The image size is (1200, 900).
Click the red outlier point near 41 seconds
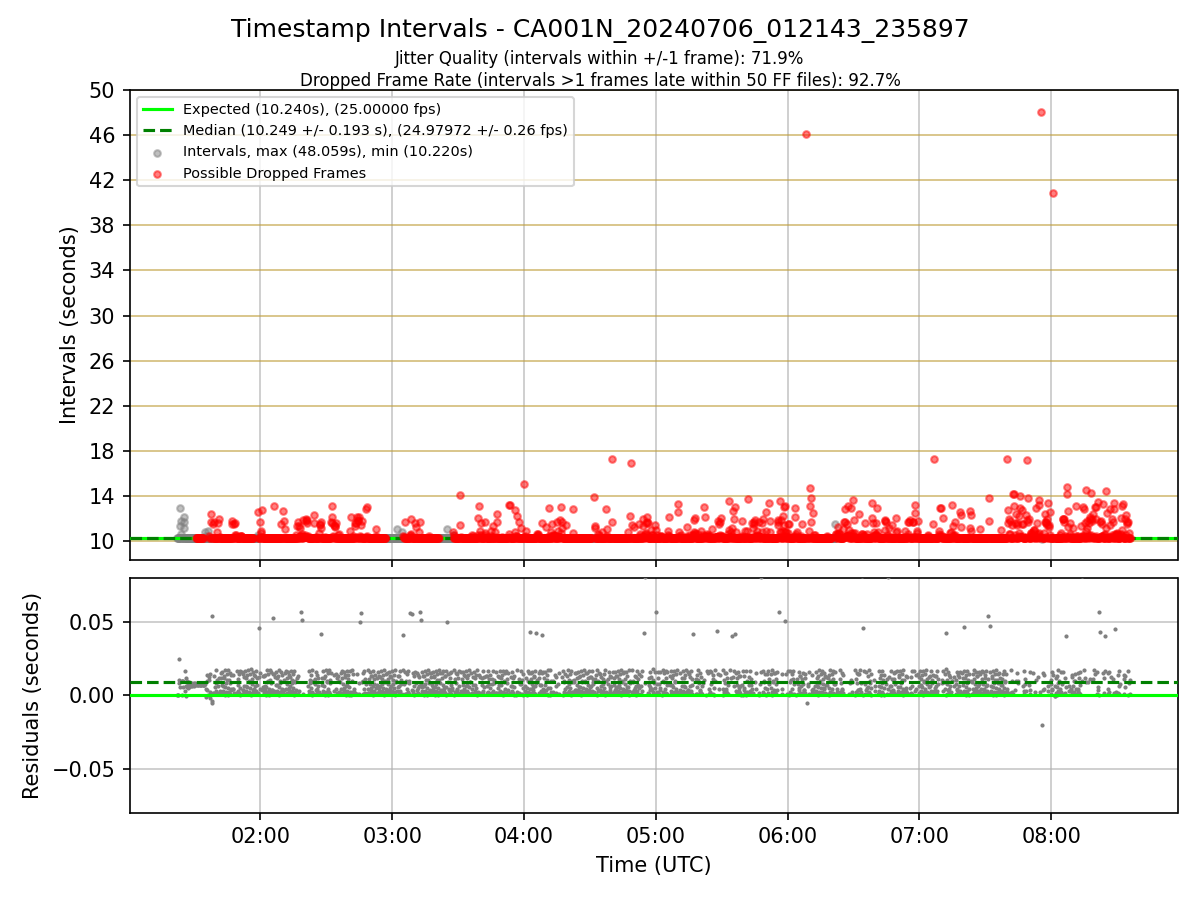1053,193
